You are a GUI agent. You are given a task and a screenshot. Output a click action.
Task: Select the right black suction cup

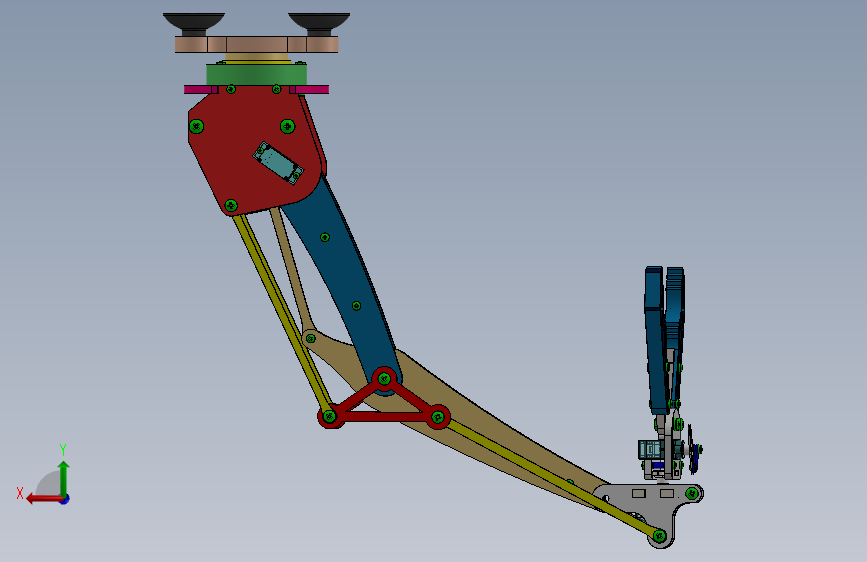319,24
